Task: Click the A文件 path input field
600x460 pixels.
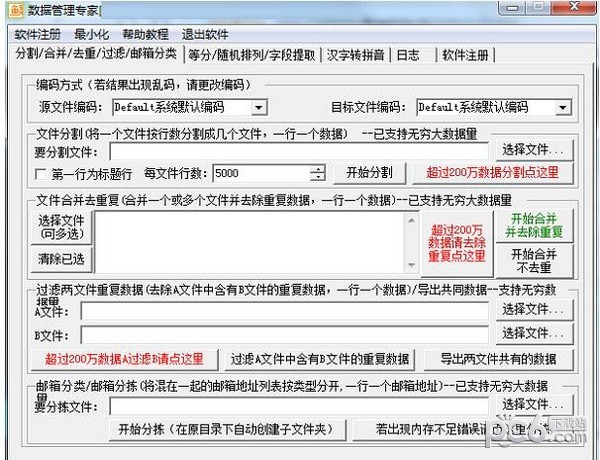Action: pos(285,311)
